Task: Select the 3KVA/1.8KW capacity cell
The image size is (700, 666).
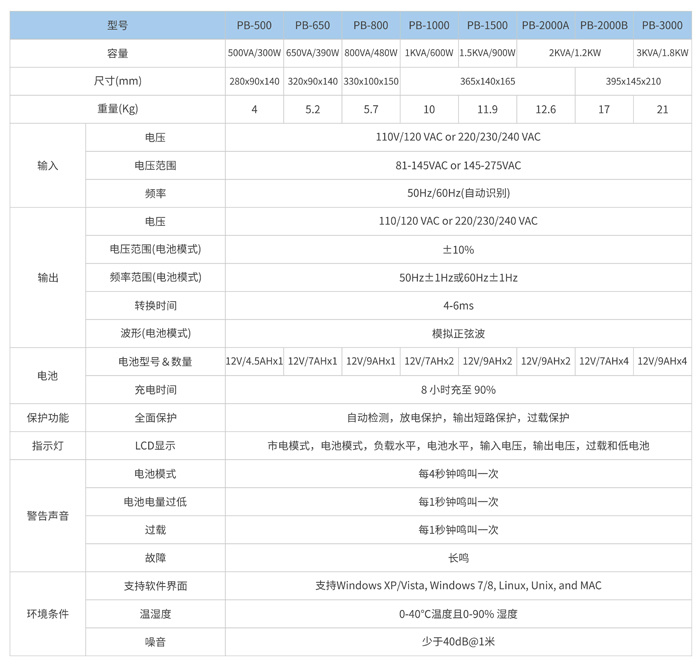Action: click(662, 53)
